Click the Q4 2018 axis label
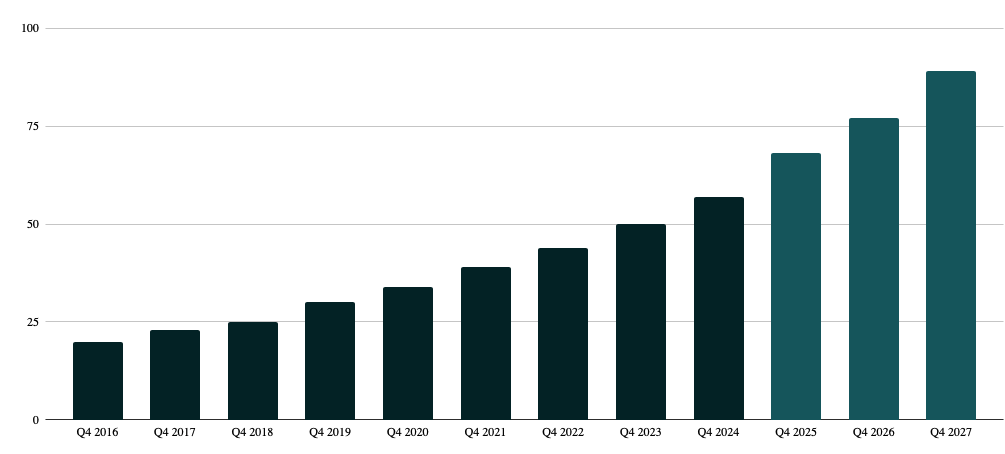1005x454 pixels. point(253,433)
